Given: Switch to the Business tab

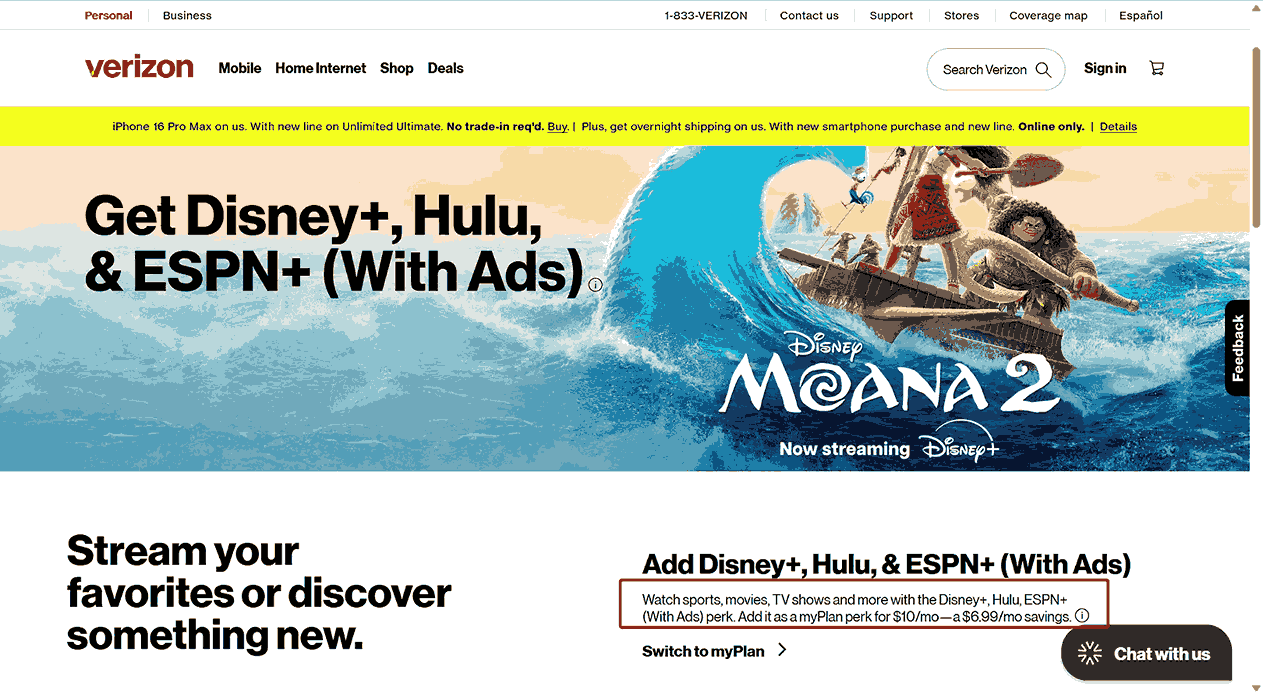Looking at the screenshot, I should 187,15.
